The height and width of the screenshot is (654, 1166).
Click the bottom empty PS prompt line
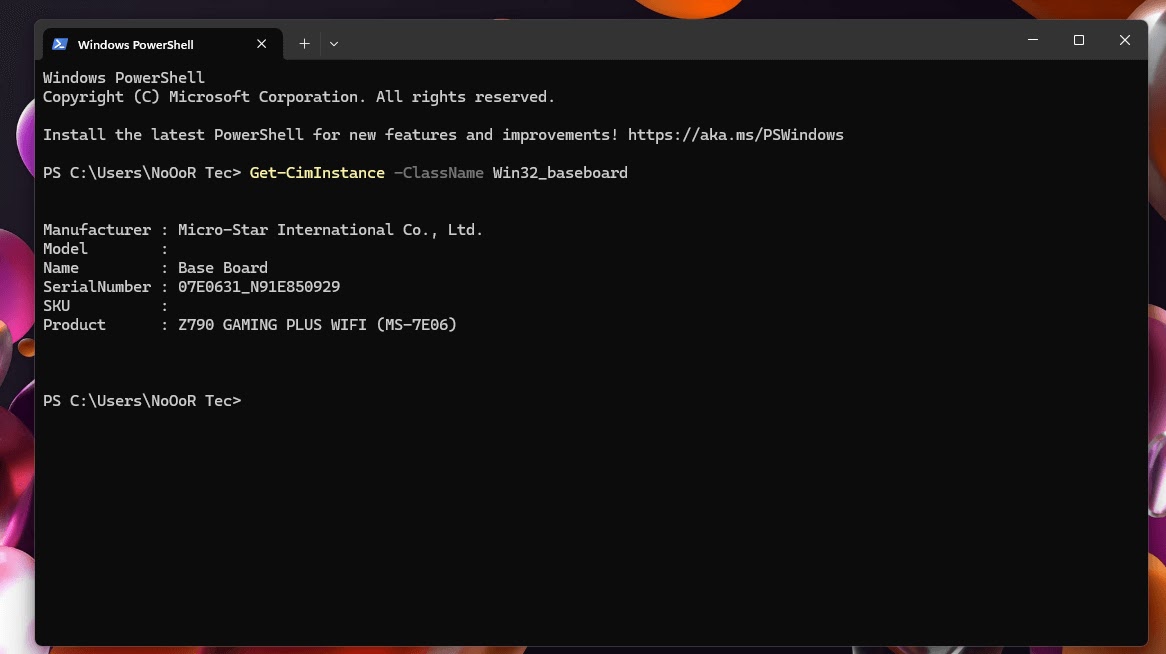pos(142,401)
